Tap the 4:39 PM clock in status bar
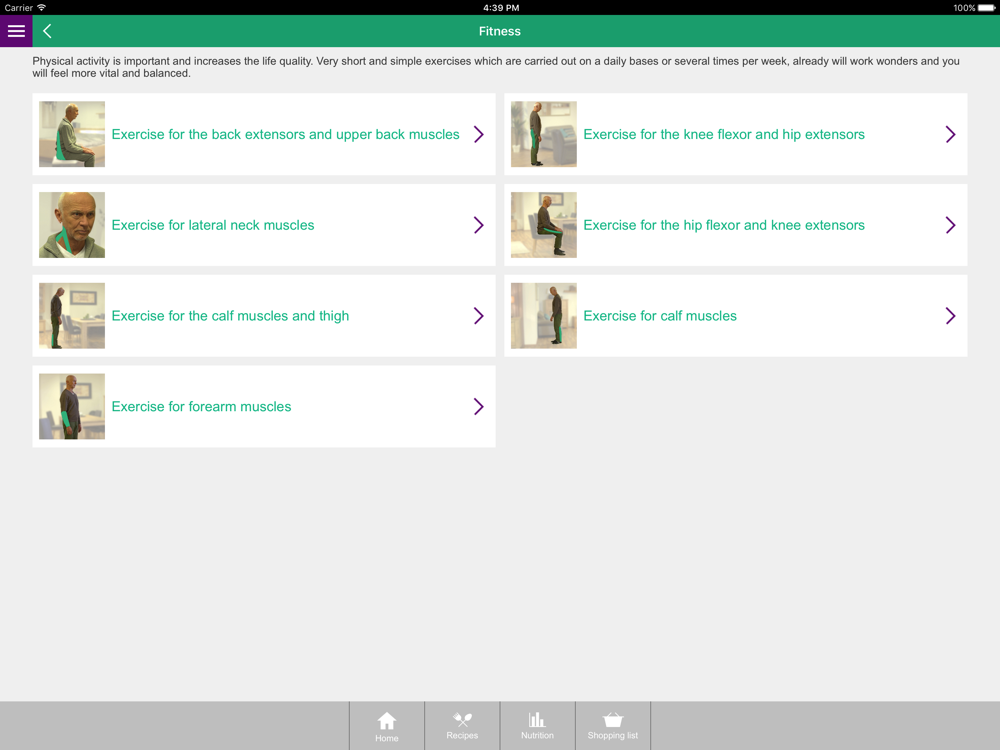The height and width of the screenshot is (750, 1000). click(x=501, y=8)
